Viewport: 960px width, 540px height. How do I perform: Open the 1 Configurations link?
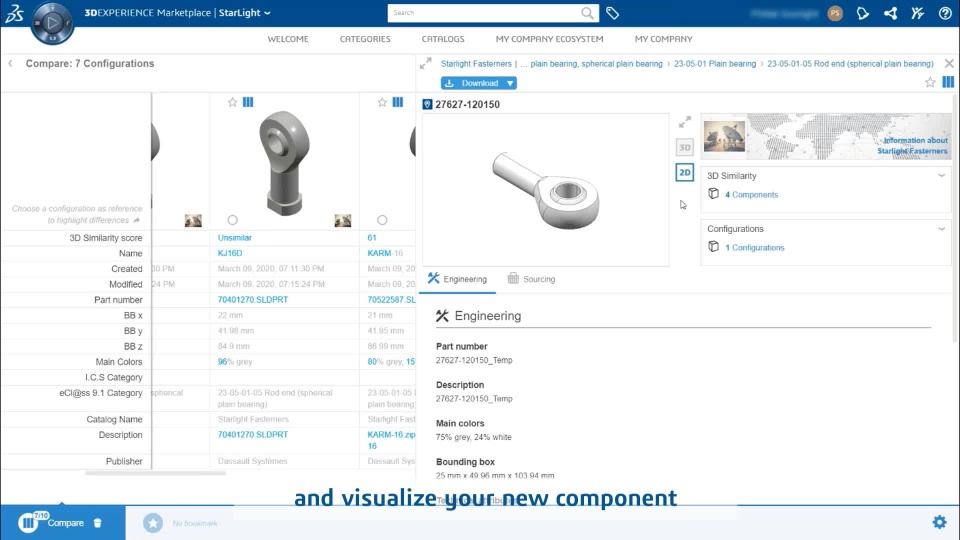(754, 248)
